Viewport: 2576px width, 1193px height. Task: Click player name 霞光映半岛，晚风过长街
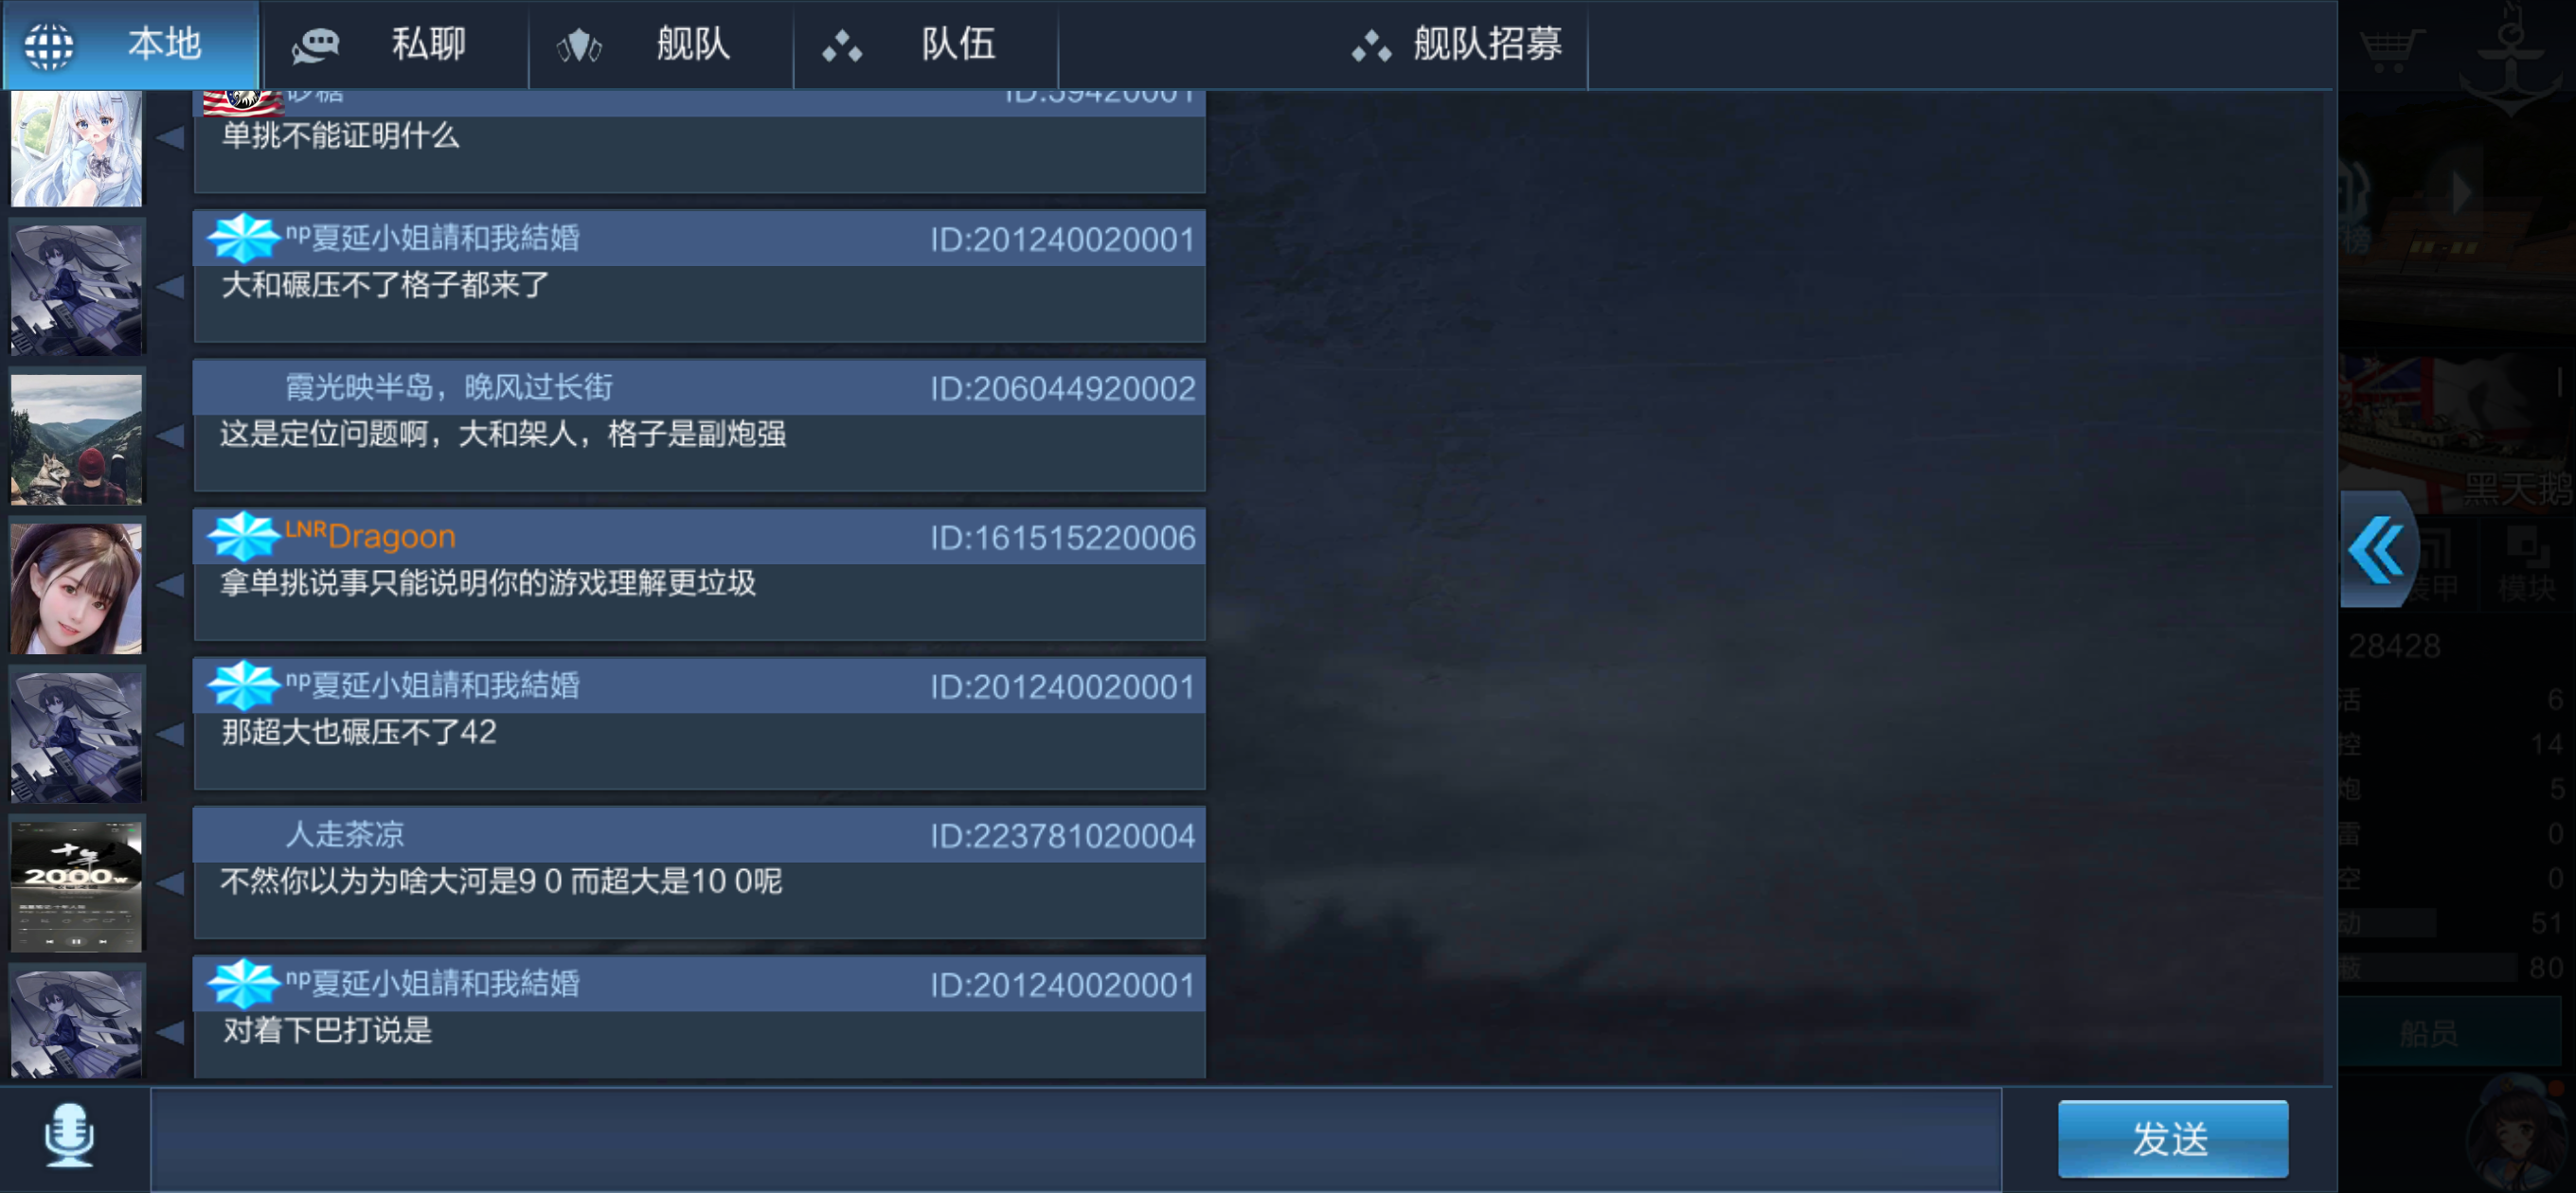[449, 387]
